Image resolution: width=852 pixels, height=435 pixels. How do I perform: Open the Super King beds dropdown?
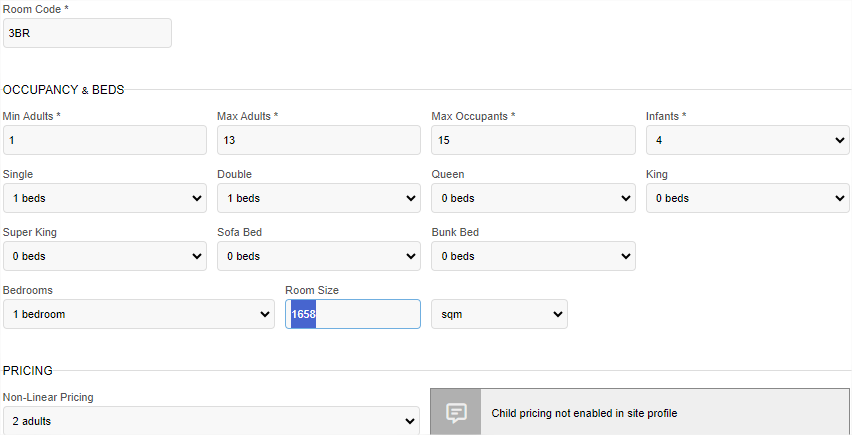[x=105, y=256]
